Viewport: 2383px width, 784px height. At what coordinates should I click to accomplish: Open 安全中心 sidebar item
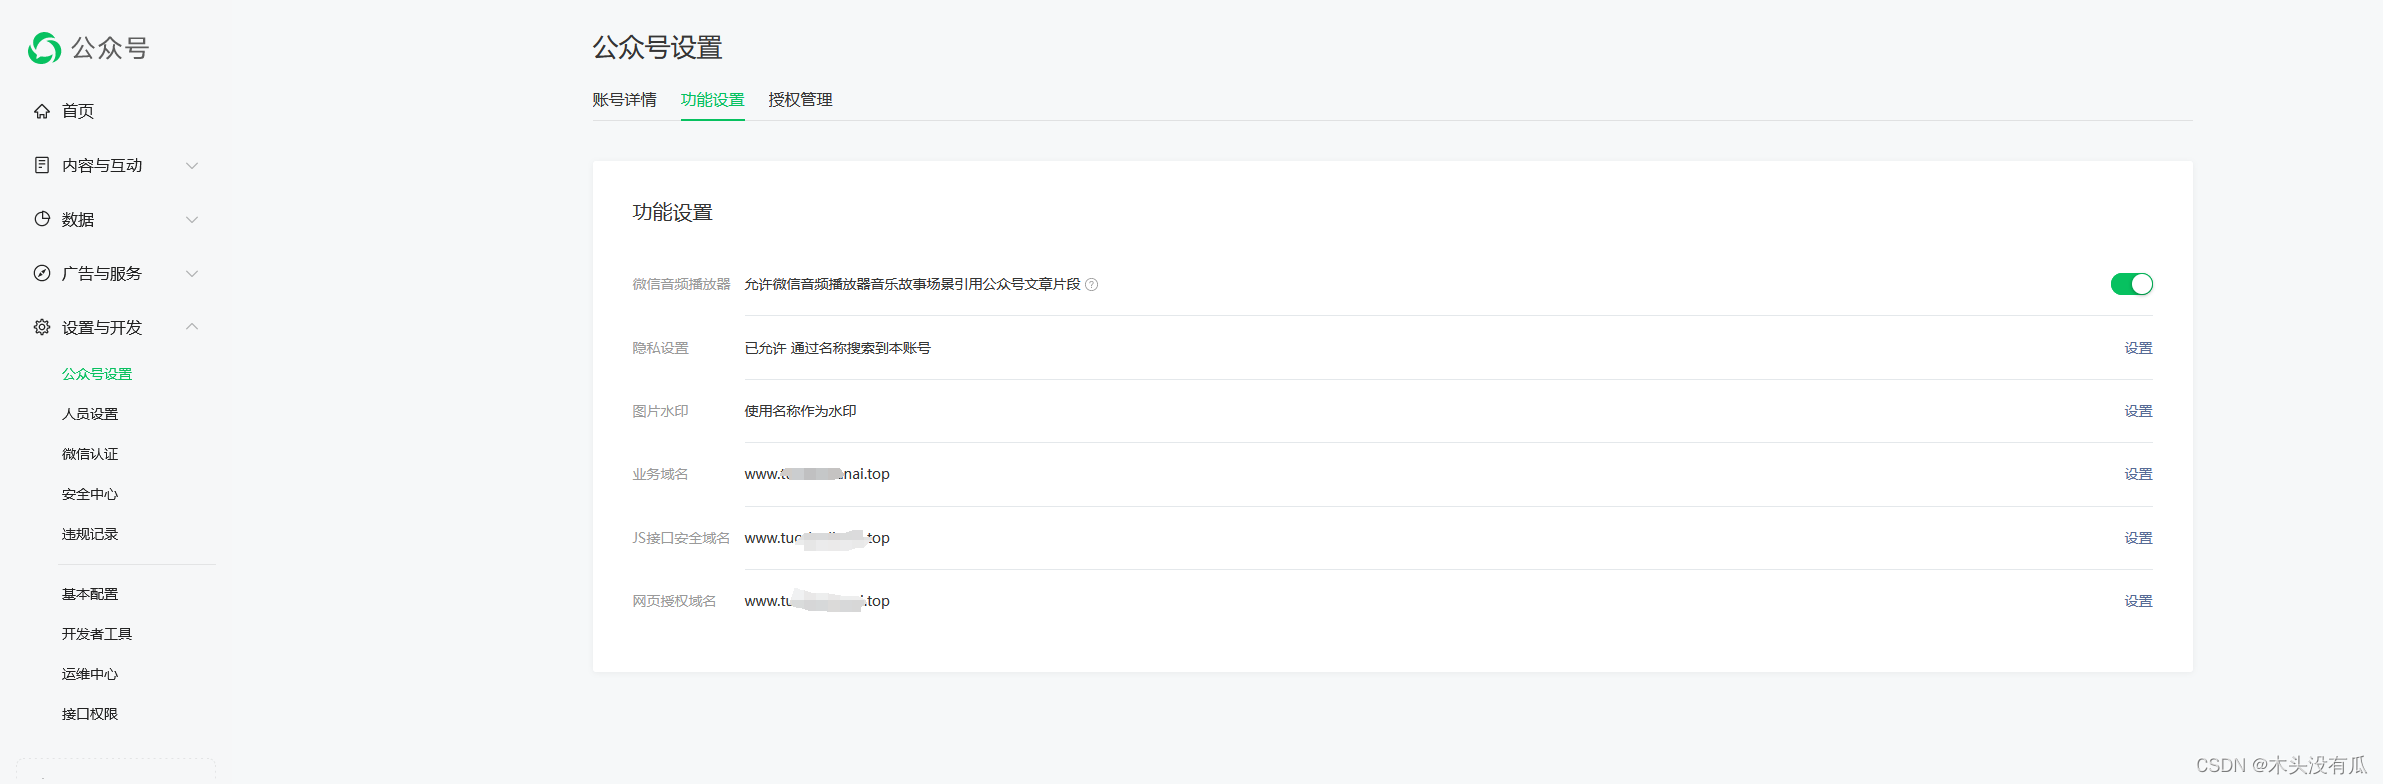pyautogui.click(x=90, y=494)
